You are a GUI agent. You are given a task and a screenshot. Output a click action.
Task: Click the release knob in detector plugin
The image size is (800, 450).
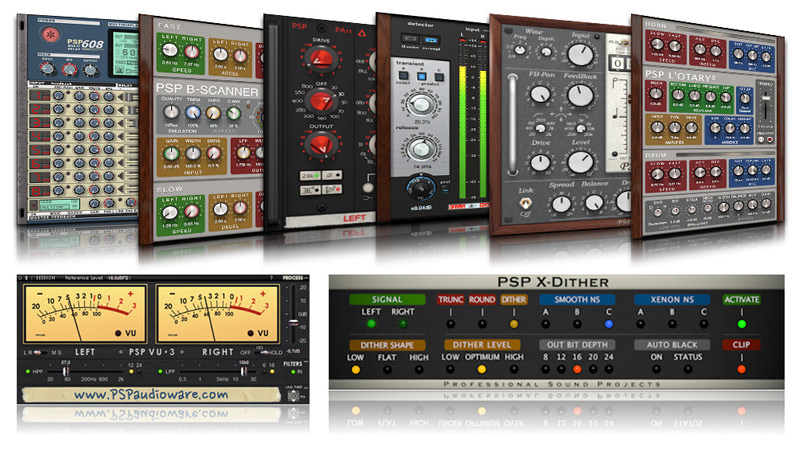pos(420,148)
